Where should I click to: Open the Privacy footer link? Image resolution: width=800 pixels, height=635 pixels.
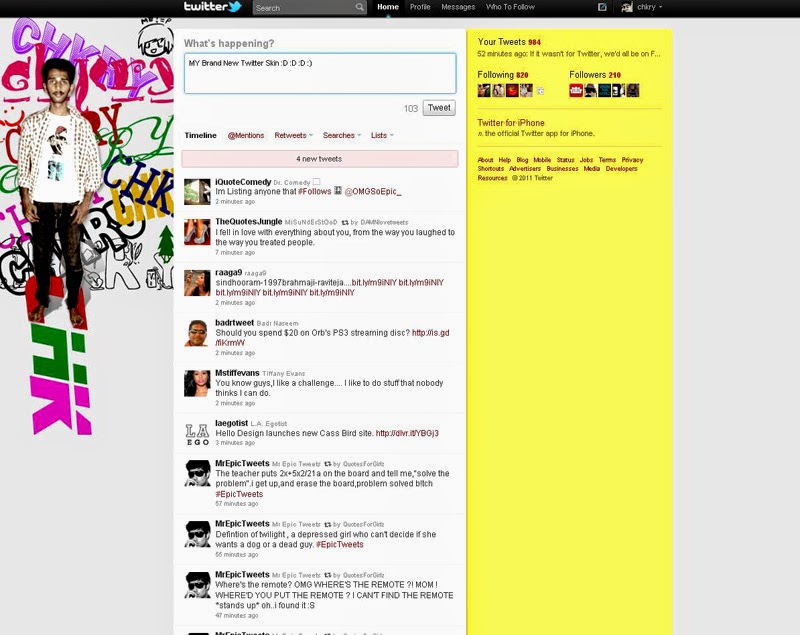pos(632,160)
